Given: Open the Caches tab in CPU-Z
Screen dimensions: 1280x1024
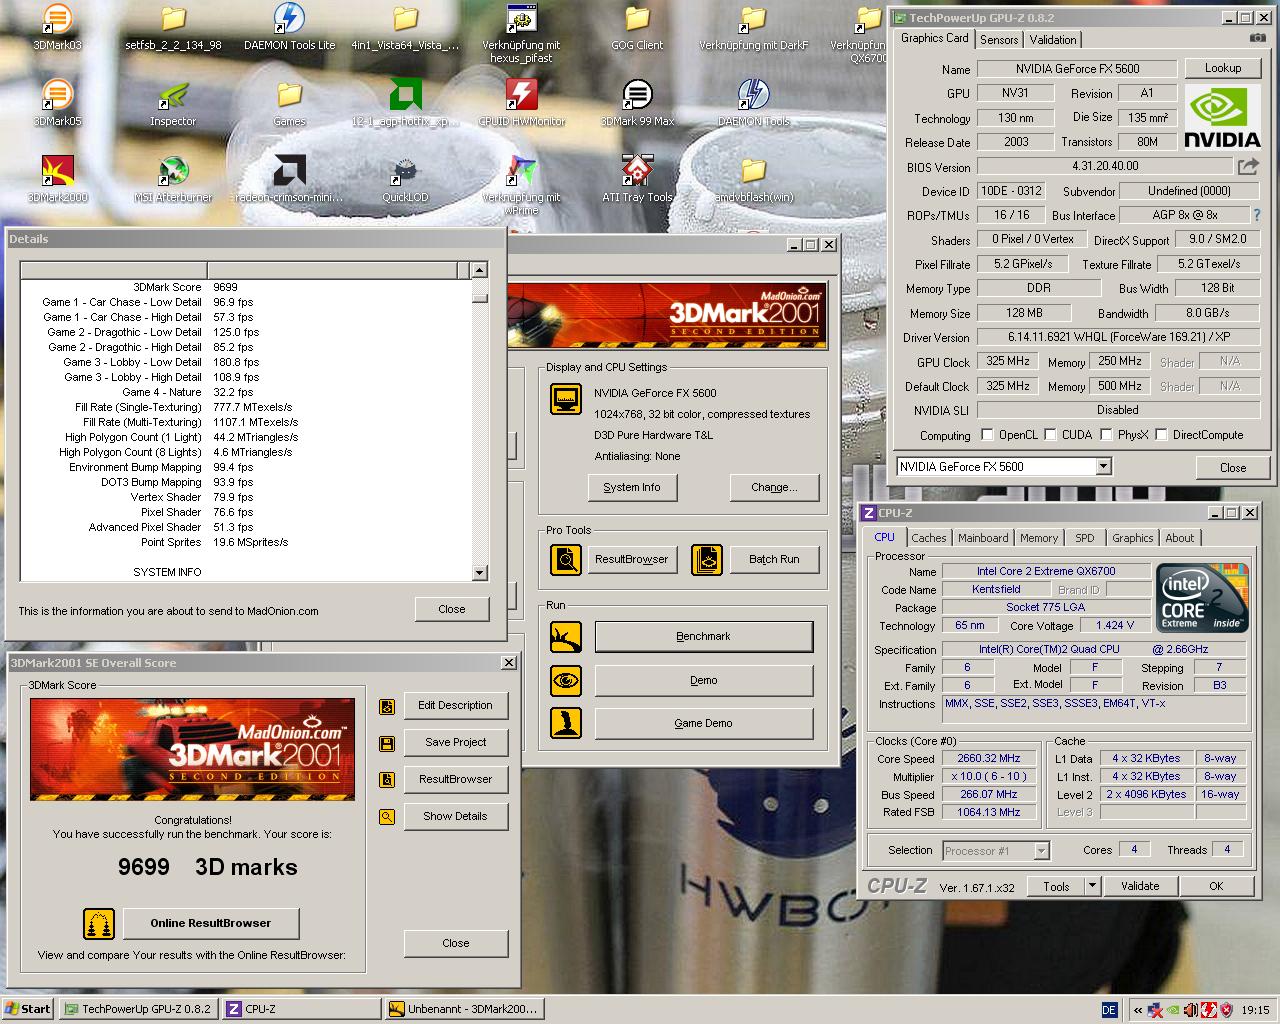Looking at the screenshot, I should tap(928, 538).
